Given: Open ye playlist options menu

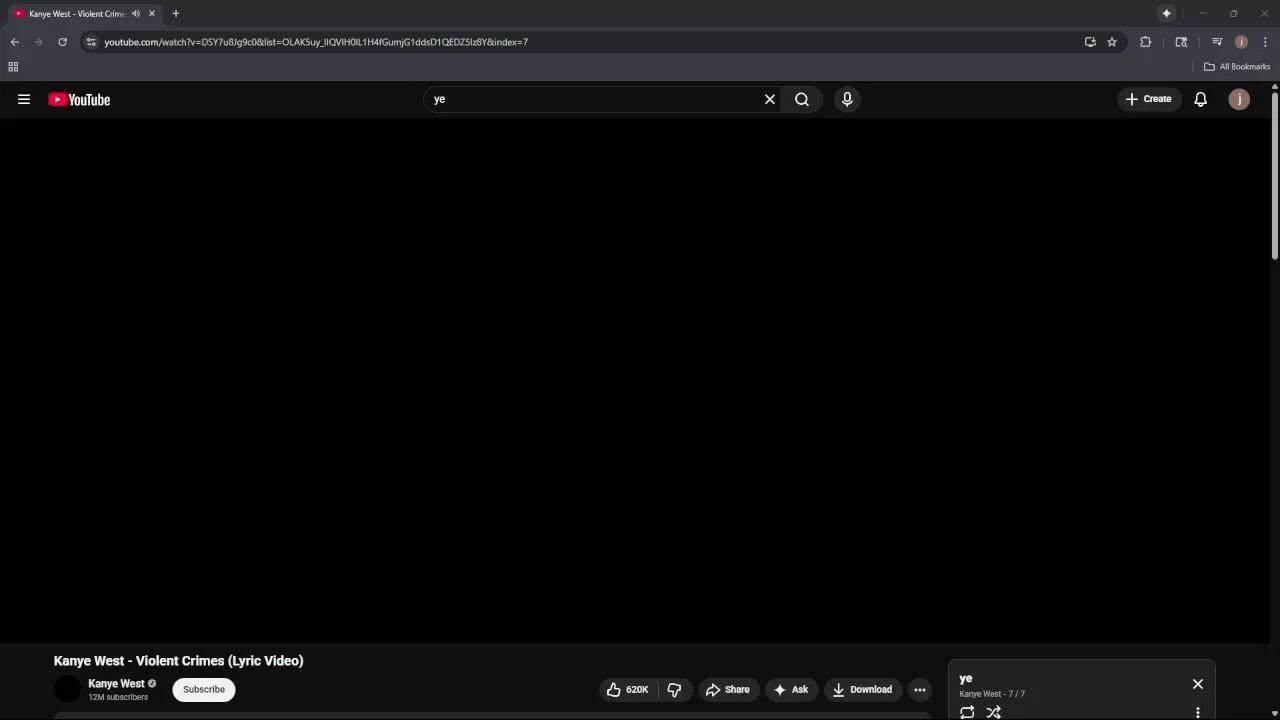Looking at the screenshot, I should 1198,712.
